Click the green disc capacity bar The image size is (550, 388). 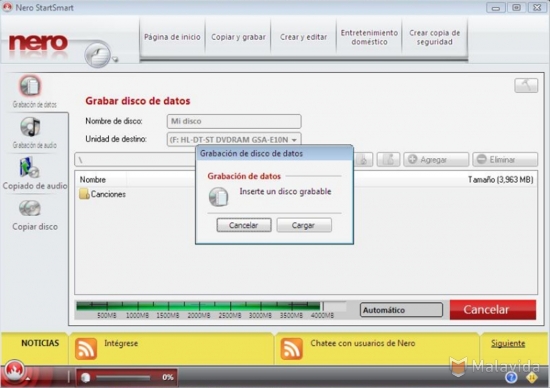[199, 306]
